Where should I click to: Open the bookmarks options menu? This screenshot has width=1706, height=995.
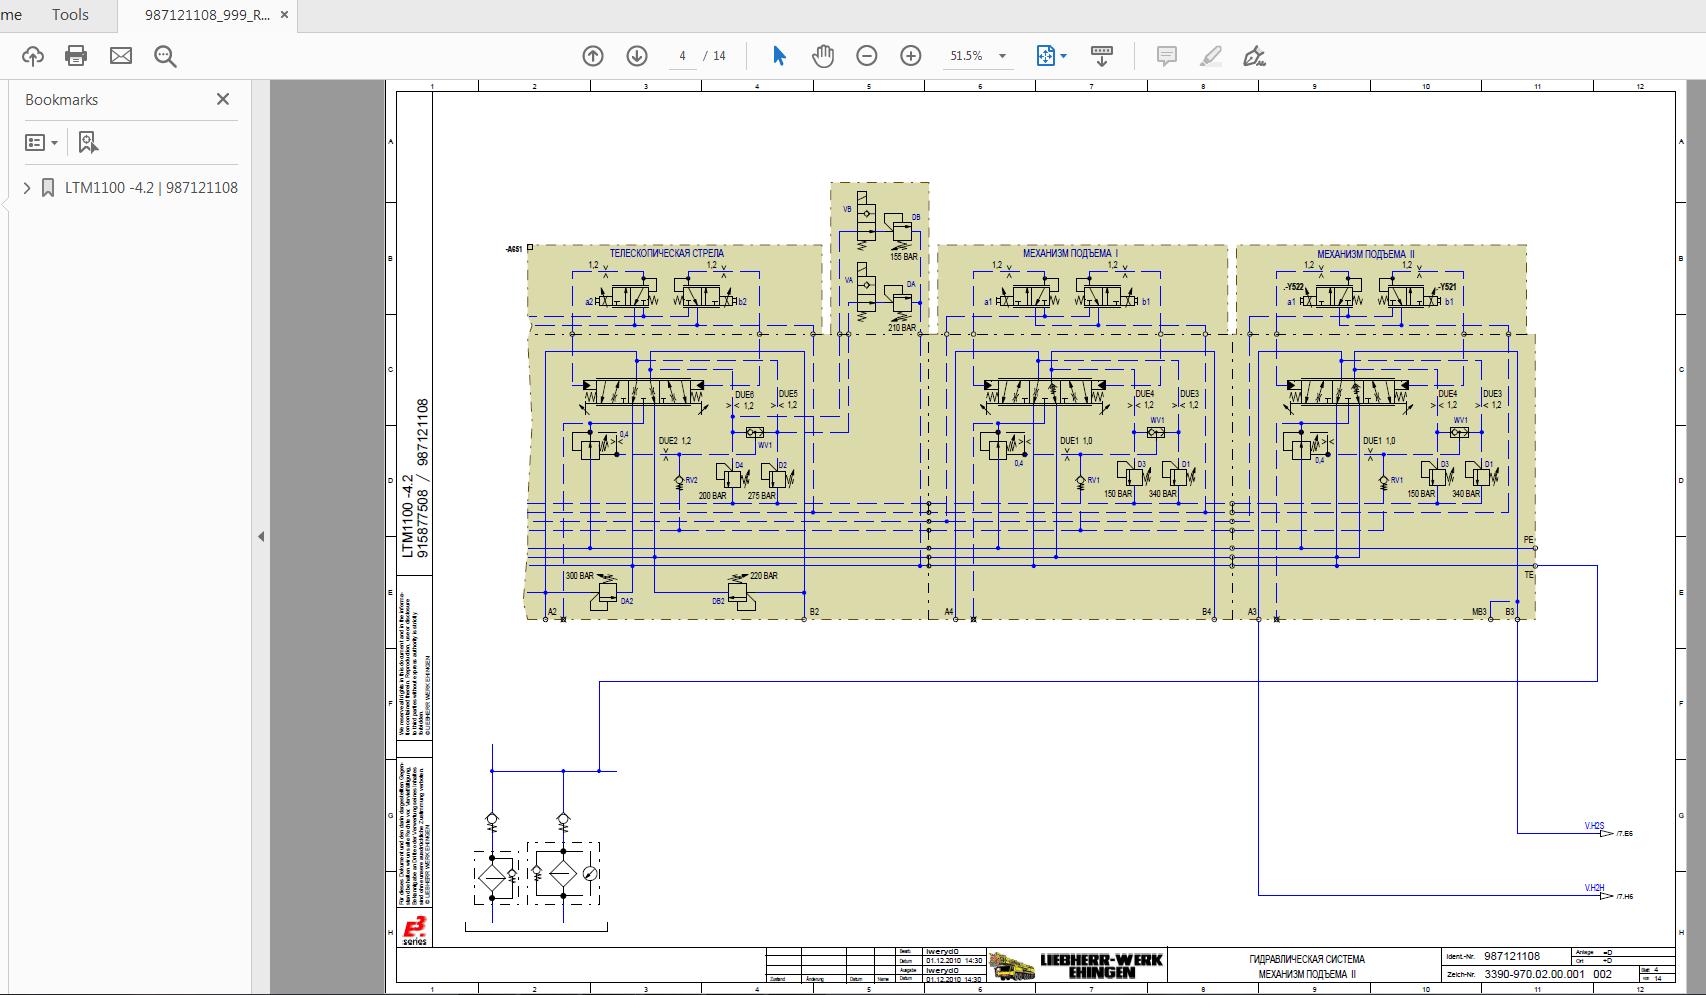(x=41, y=142)
